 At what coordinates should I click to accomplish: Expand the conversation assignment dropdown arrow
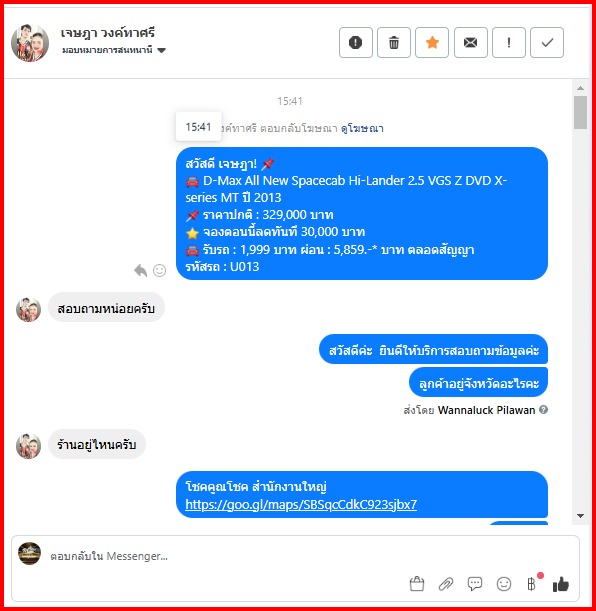[x=161, y=50]
